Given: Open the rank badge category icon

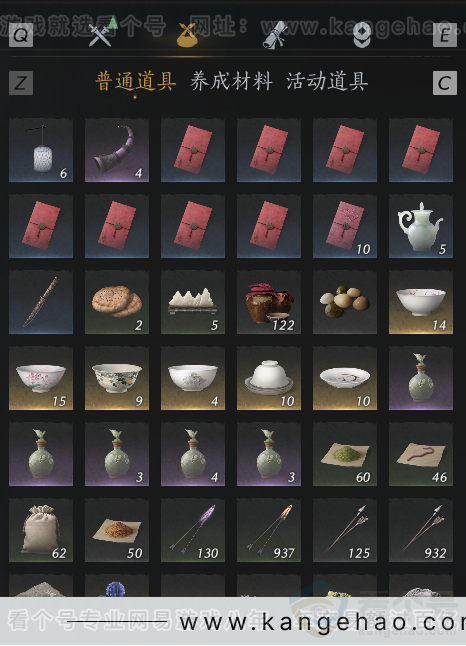Looking at the screenshot, I should coord(362,35).
